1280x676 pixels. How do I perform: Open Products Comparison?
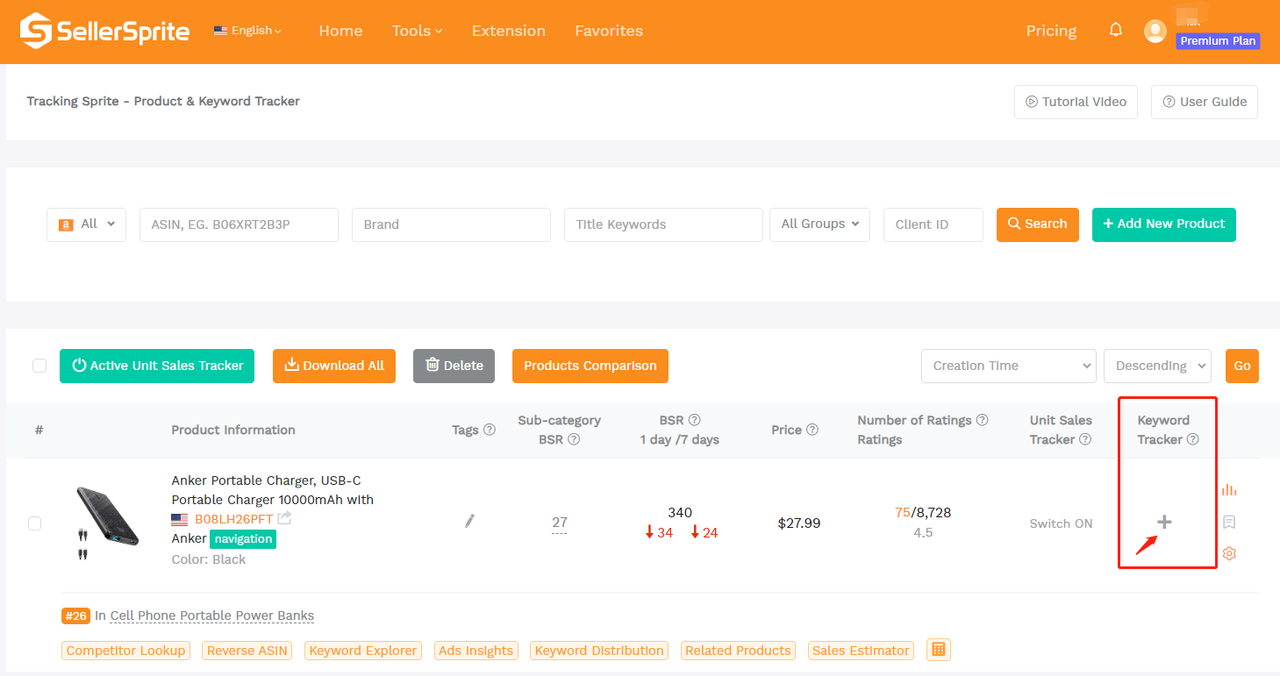(x=590, y=366)
